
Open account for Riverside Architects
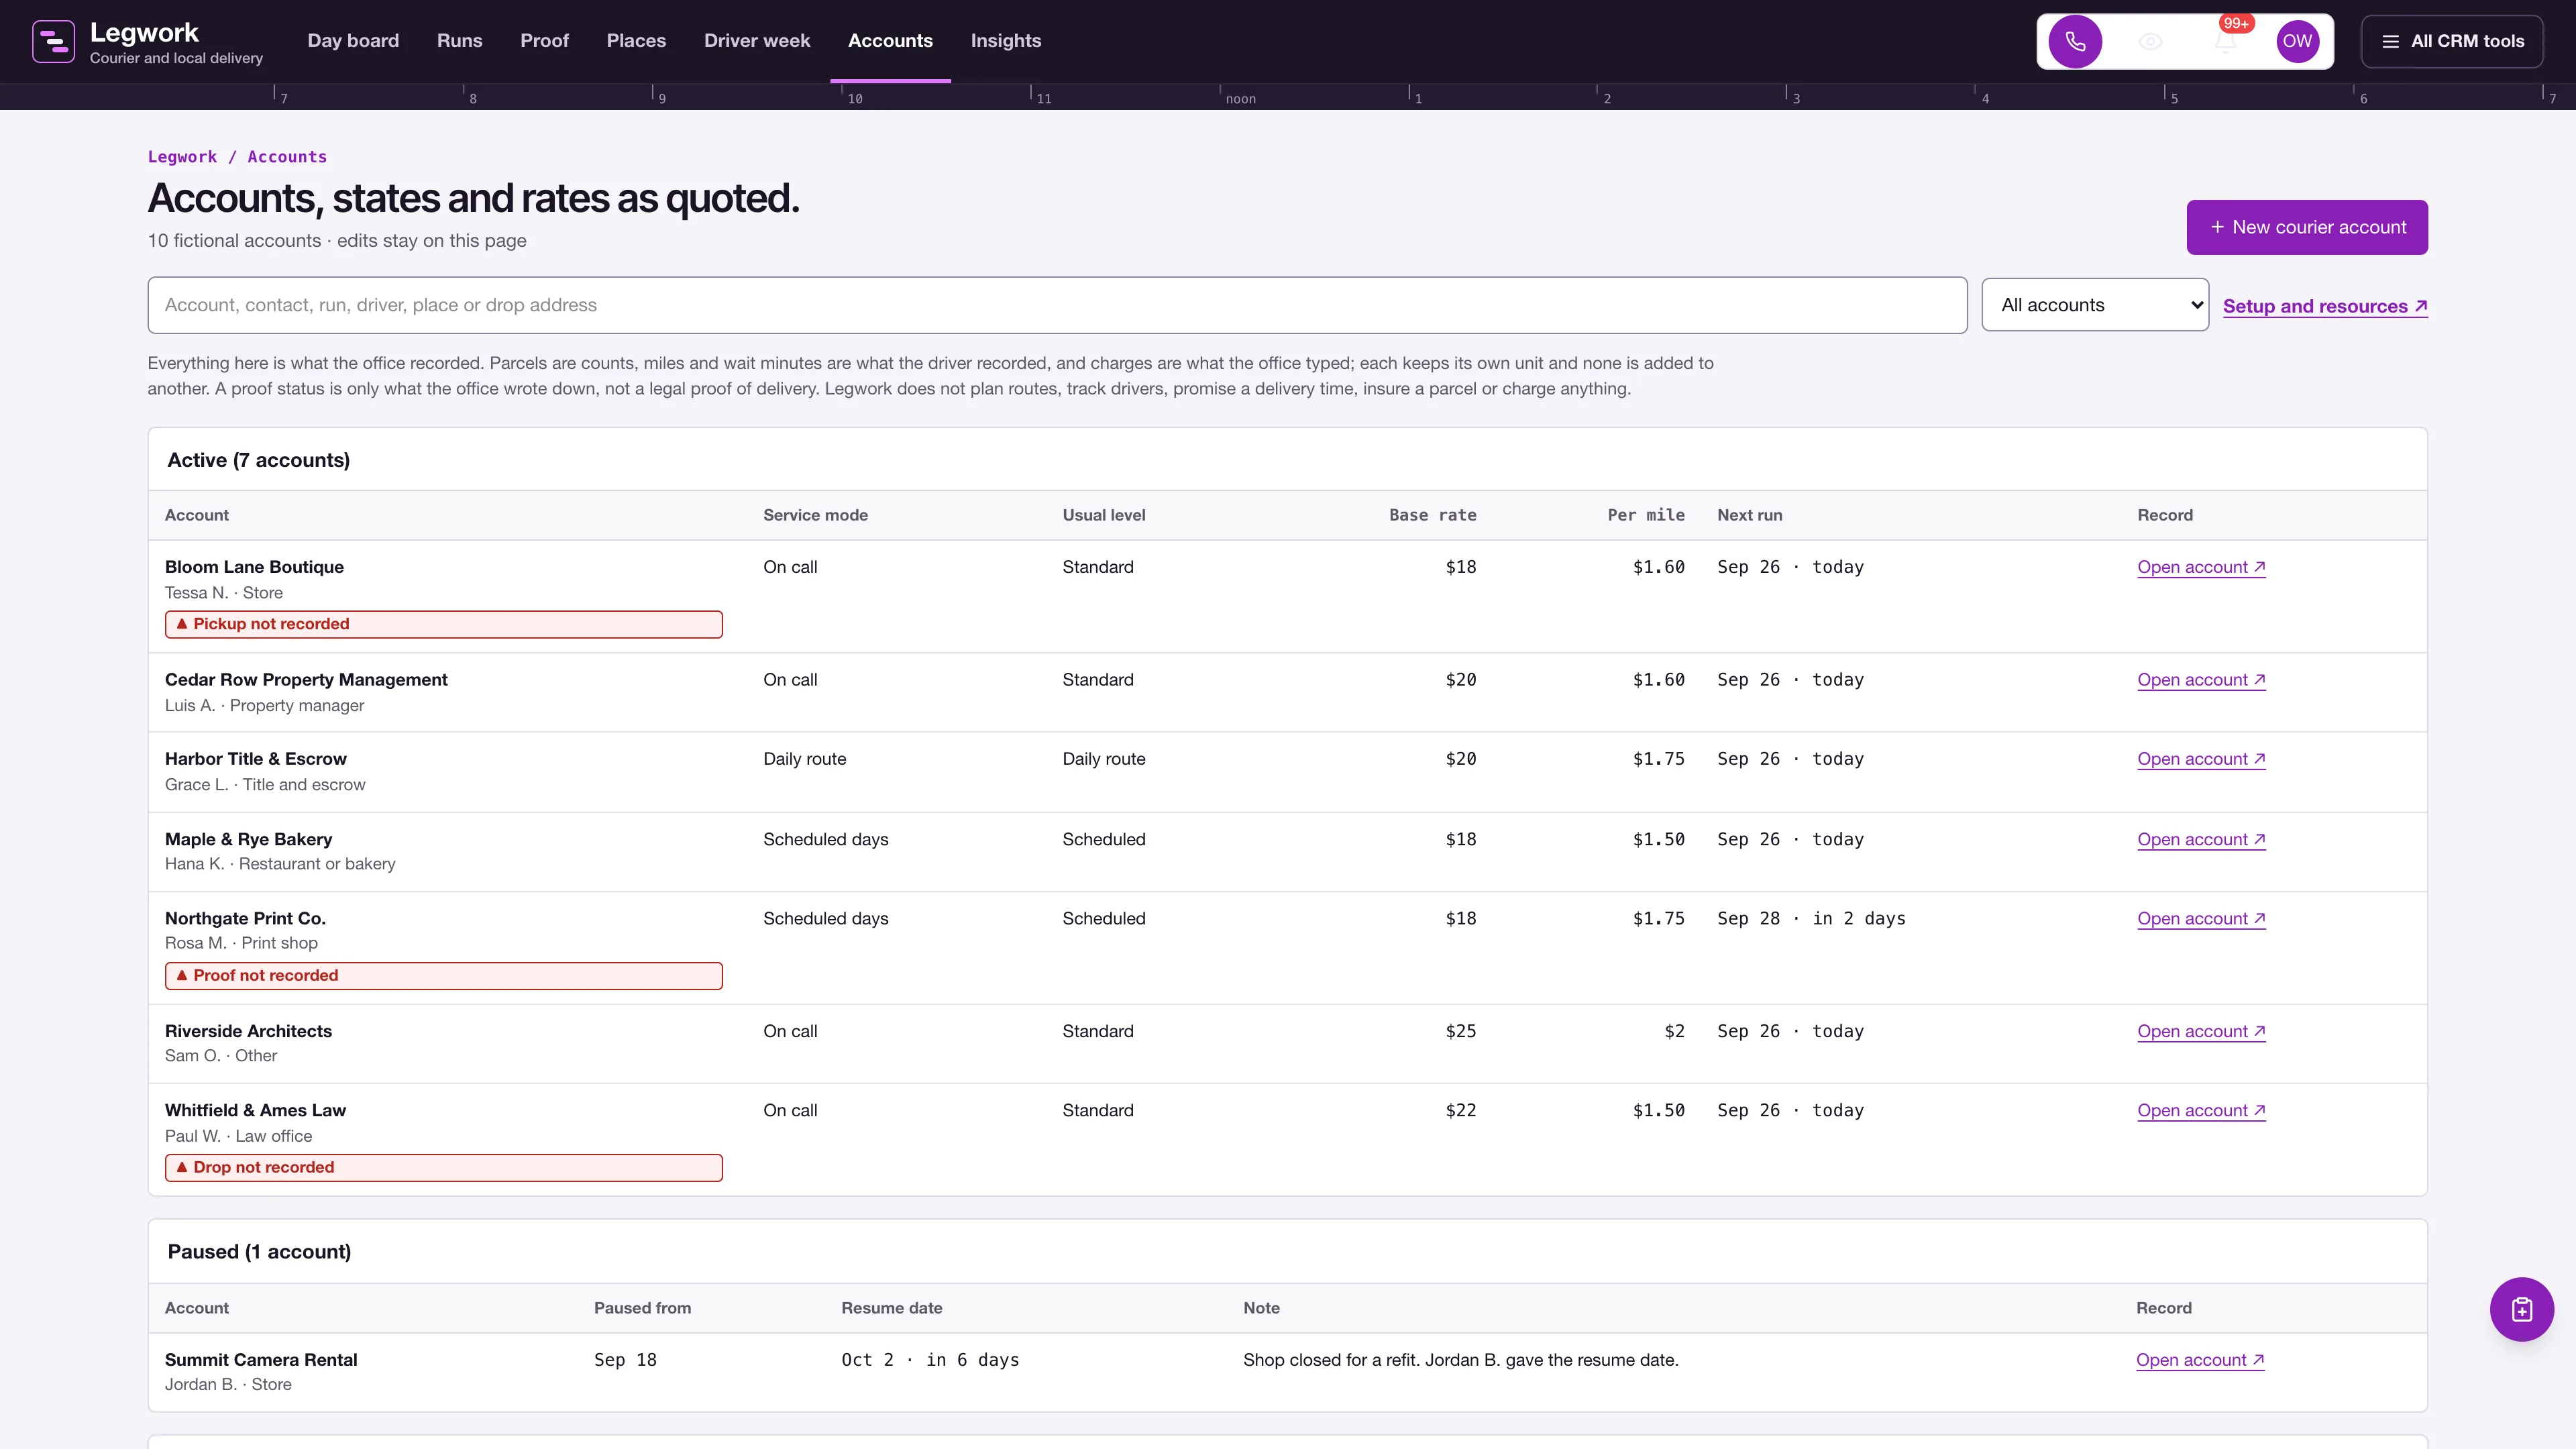click(x=2201, y=1031)
